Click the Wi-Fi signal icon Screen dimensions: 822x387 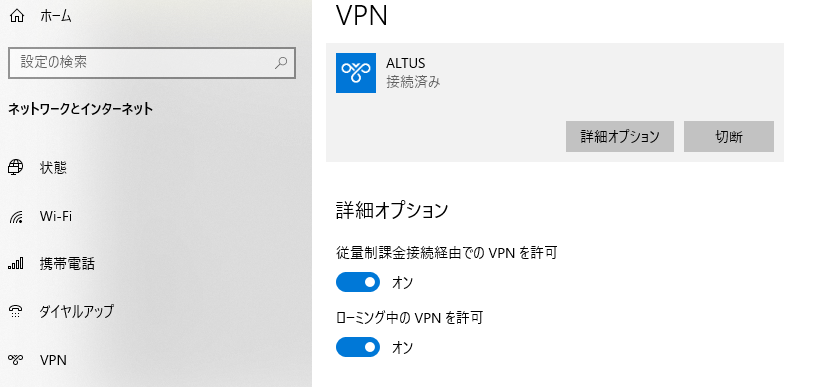[16, 216]
